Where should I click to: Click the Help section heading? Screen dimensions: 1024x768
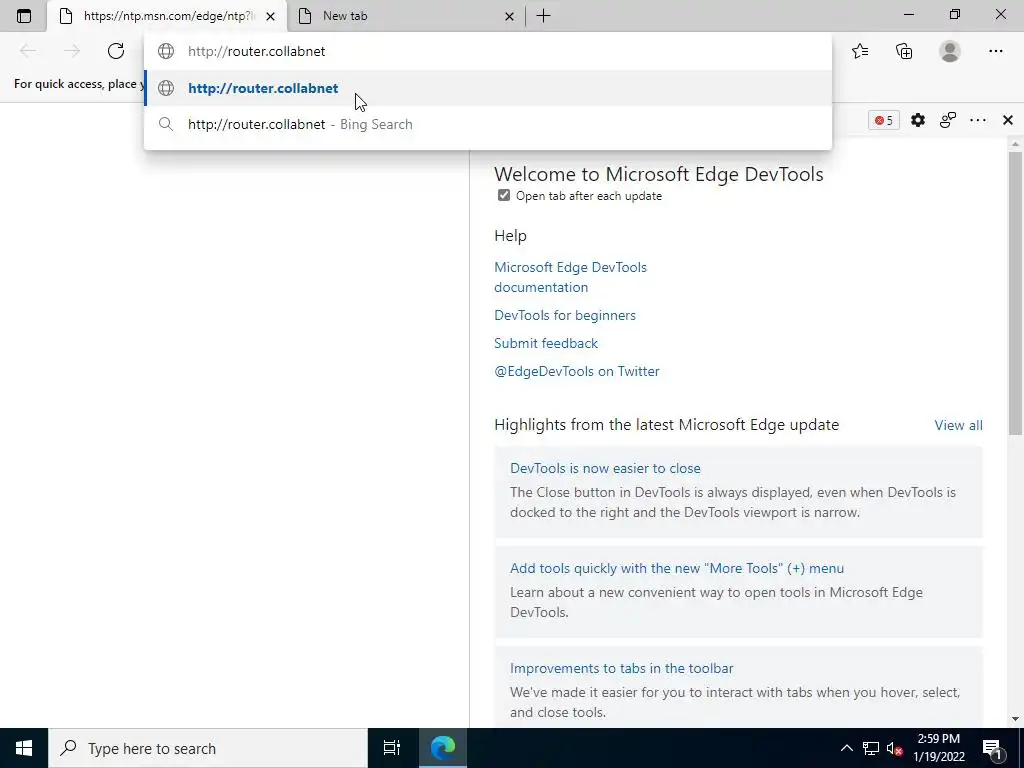point(510,236)
